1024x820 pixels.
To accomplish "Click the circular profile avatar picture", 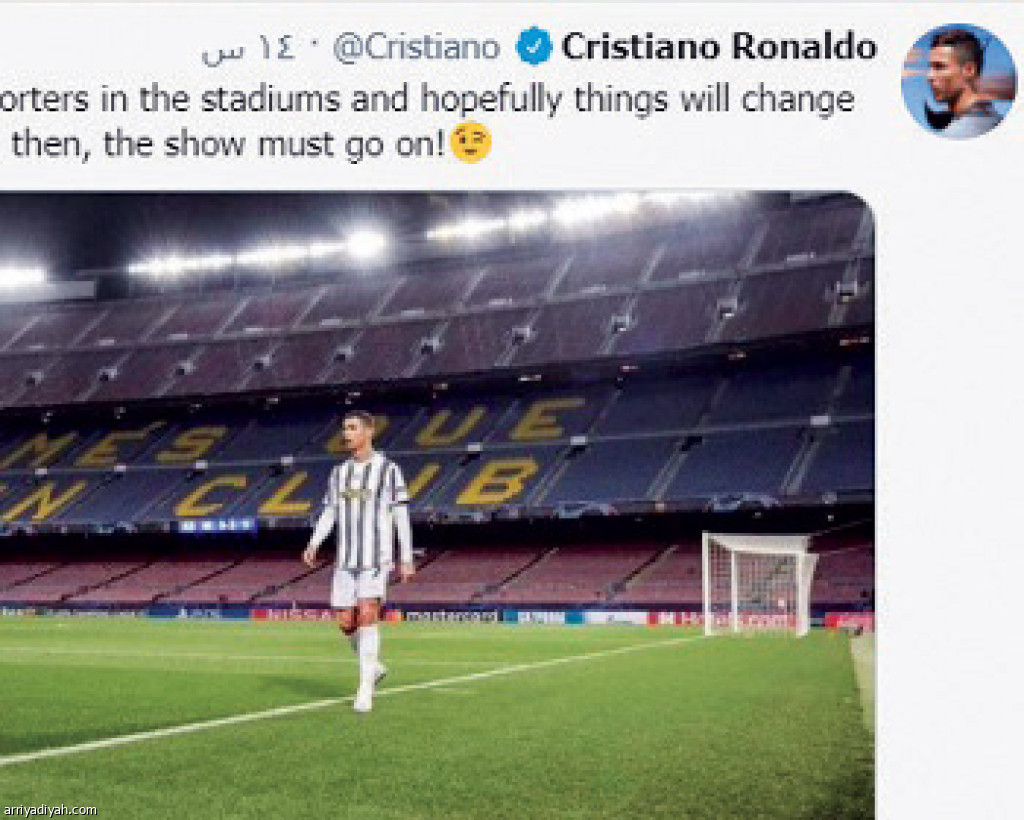I will coord(958,80).
